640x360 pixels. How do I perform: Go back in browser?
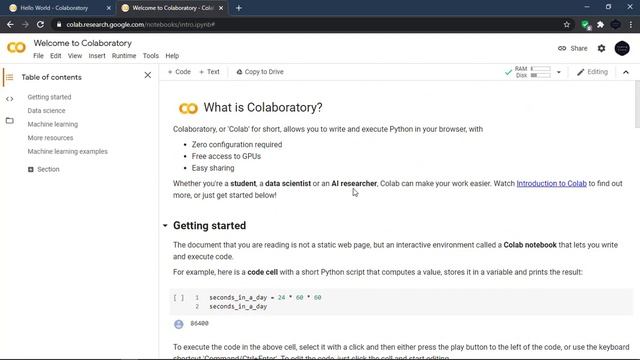[10, 24]
